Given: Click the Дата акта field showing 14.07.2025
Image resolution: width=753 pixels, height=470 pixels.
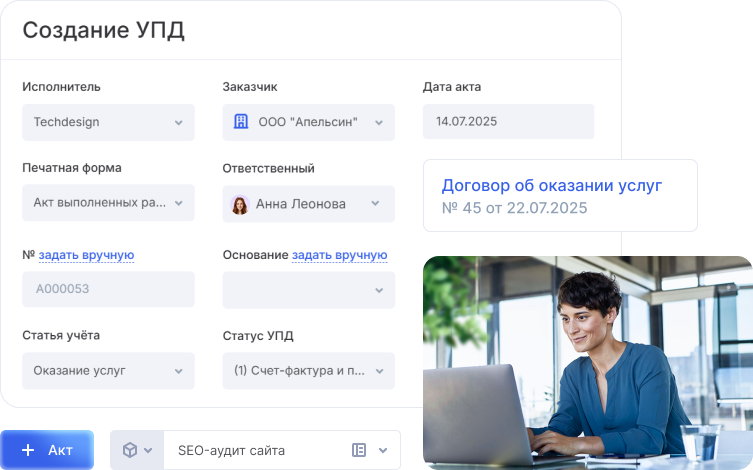Looking at the screenshot, I should (508, 121).
